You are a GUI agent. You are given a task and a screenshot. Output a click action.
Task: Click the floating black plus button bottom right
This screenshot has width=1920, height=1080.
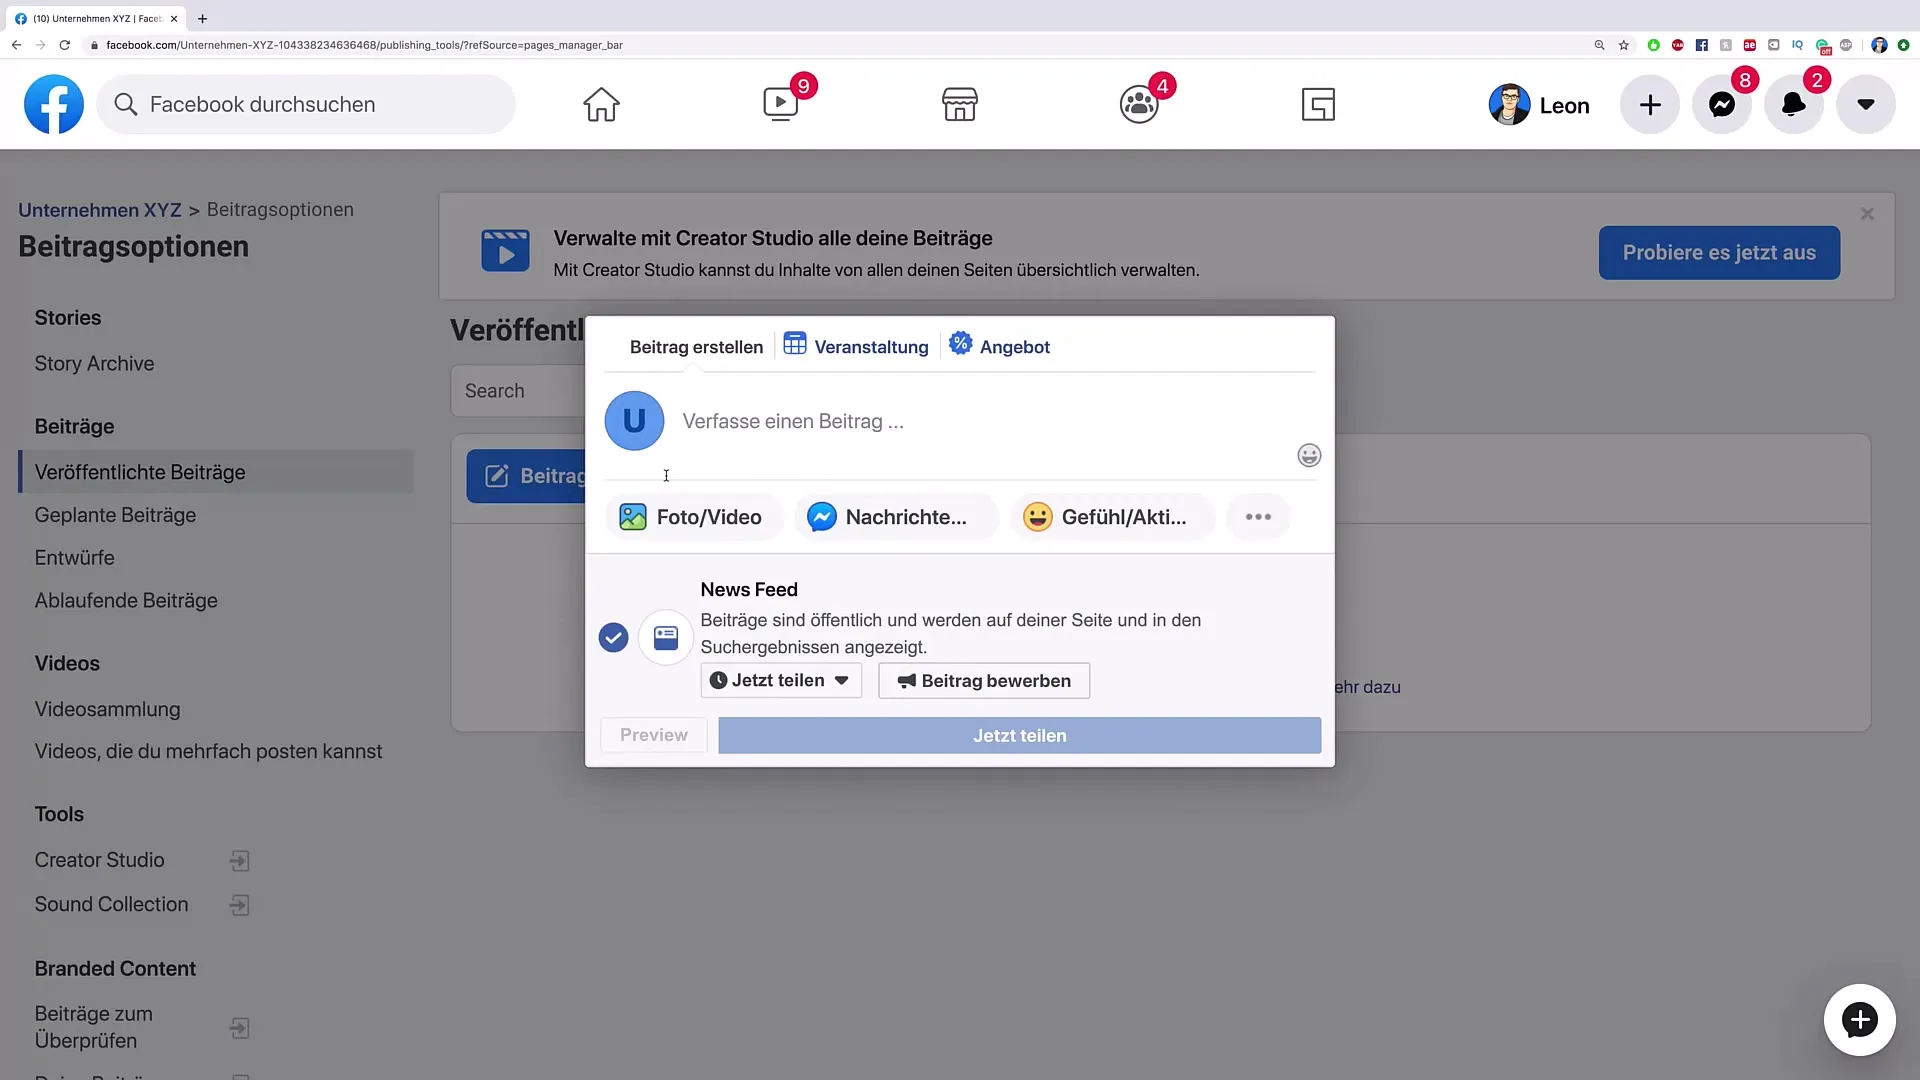[x=1860, y=1020]
